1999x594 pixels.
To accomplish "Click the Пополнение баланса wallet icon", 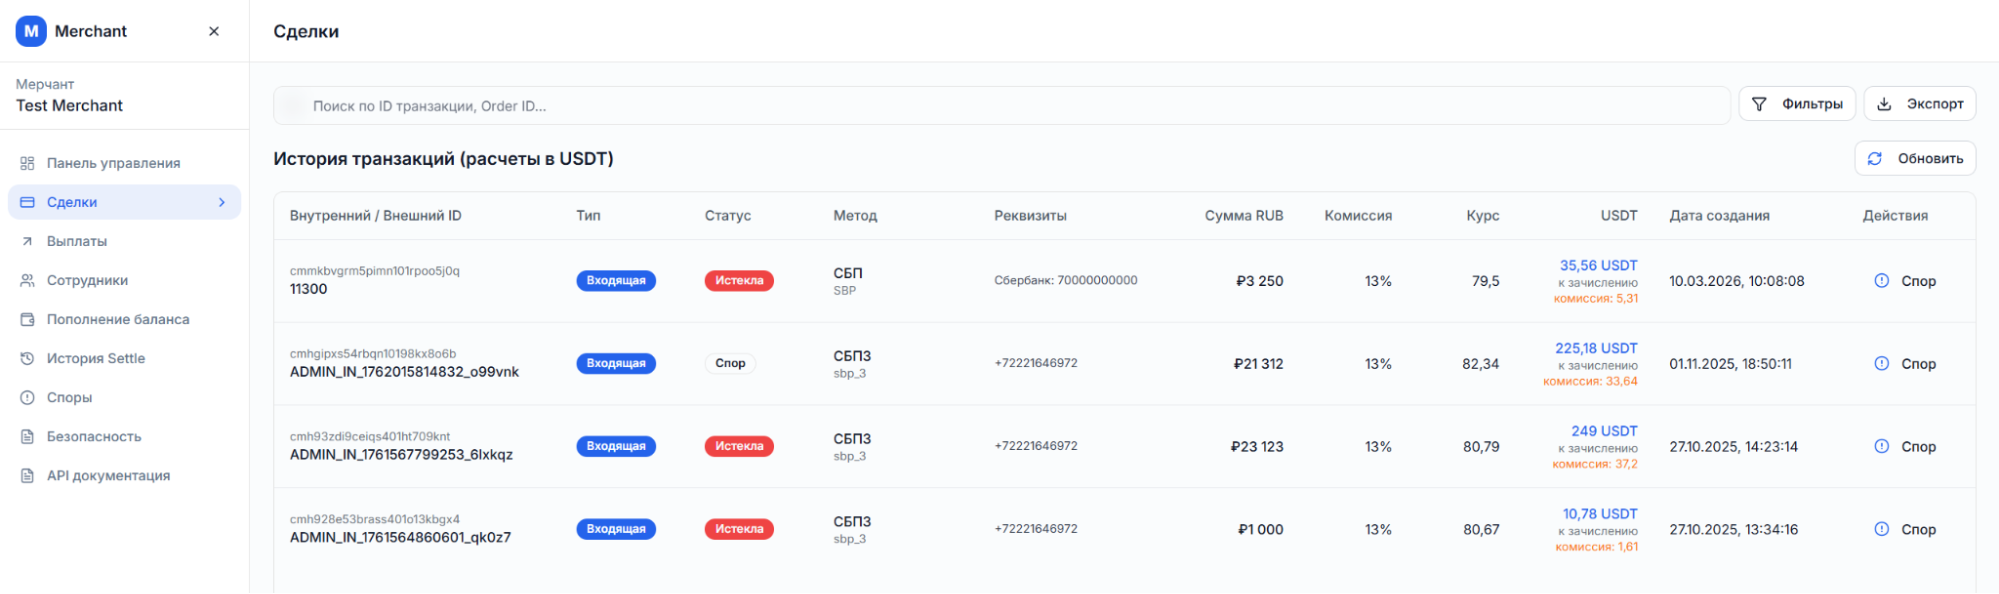I will (x=27, y=319).
